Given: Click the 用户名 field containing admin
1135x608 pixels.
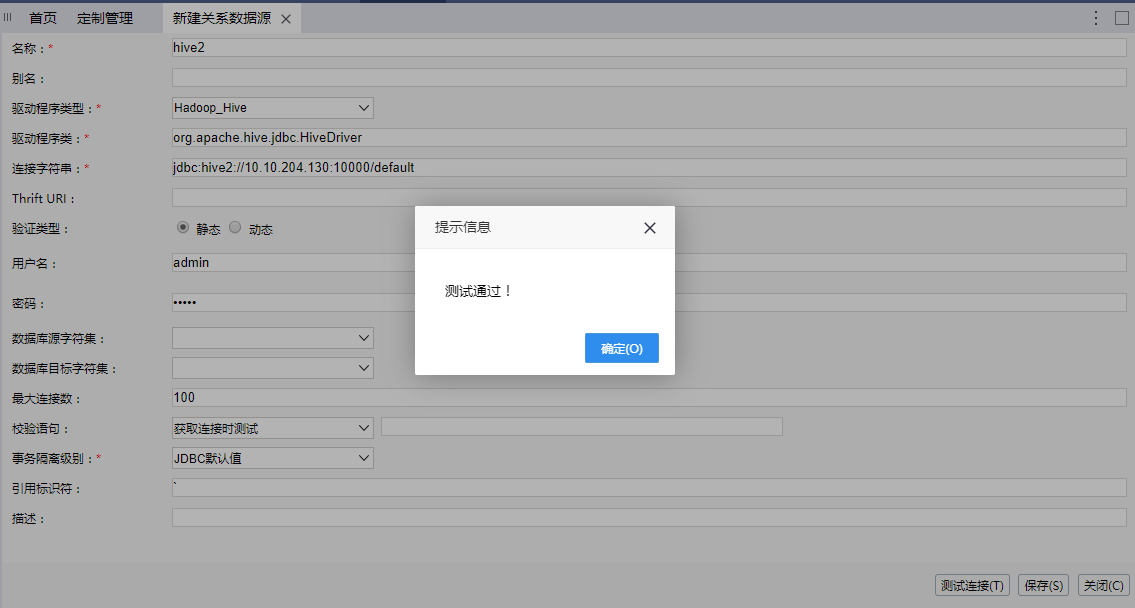Looking at the screenshot, I should click(x=649, y=262).
